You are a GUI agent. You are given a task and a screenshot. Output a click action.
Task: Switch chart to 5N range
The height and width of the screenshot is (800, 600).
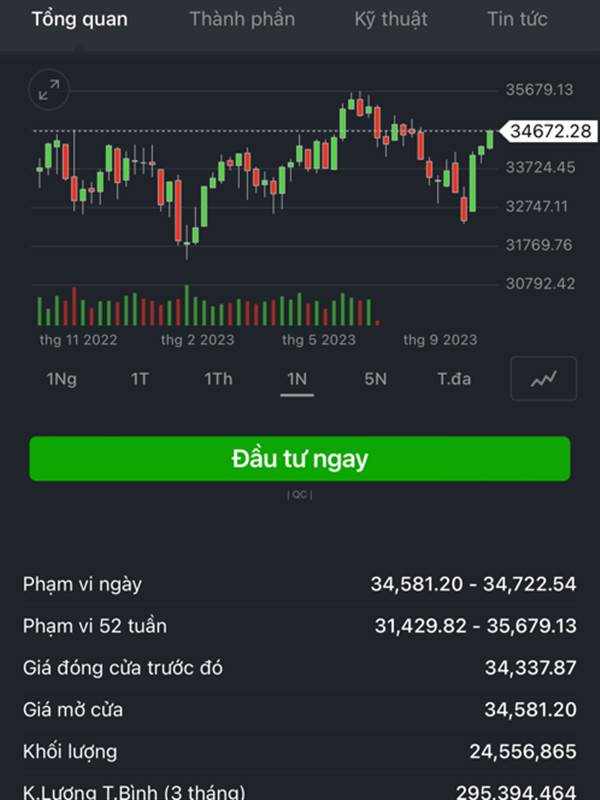pos(376,379)
